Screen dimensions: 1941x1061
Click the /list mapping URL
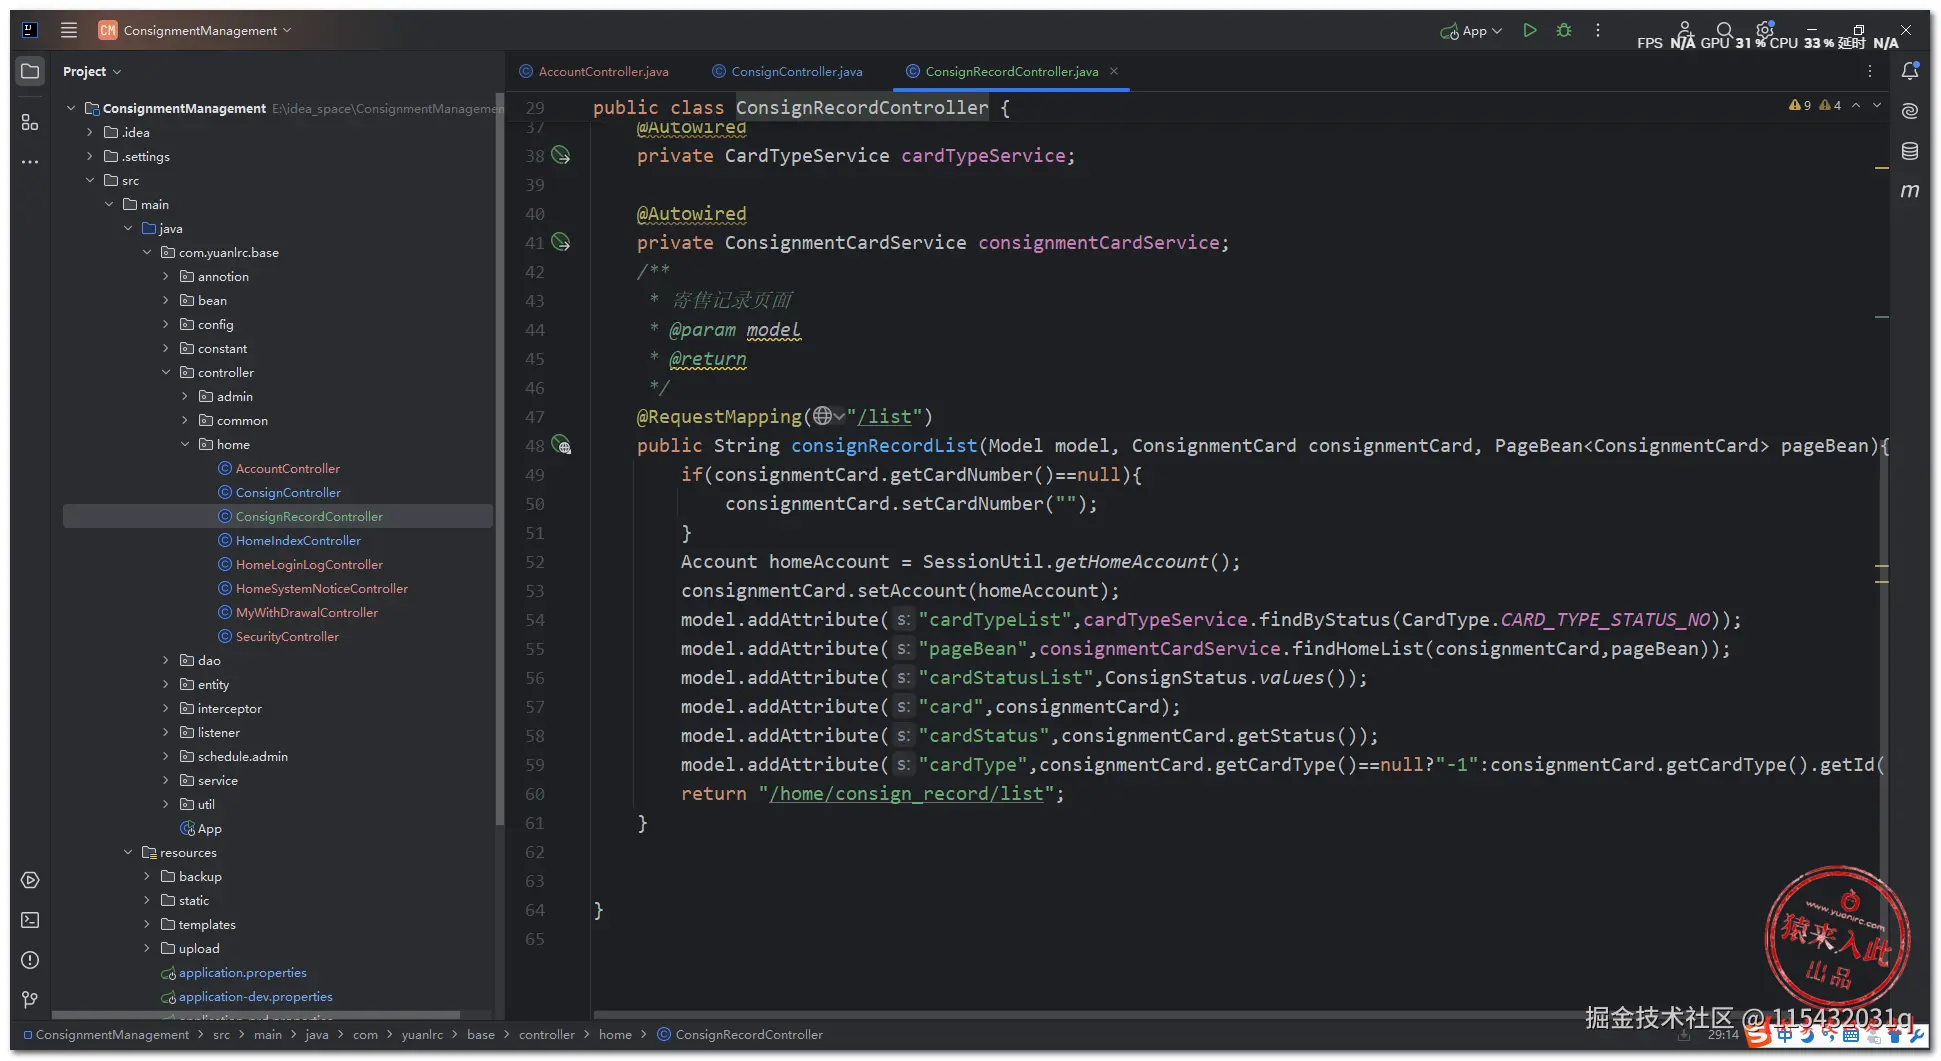pyautogui.click(x=884, y=416)
